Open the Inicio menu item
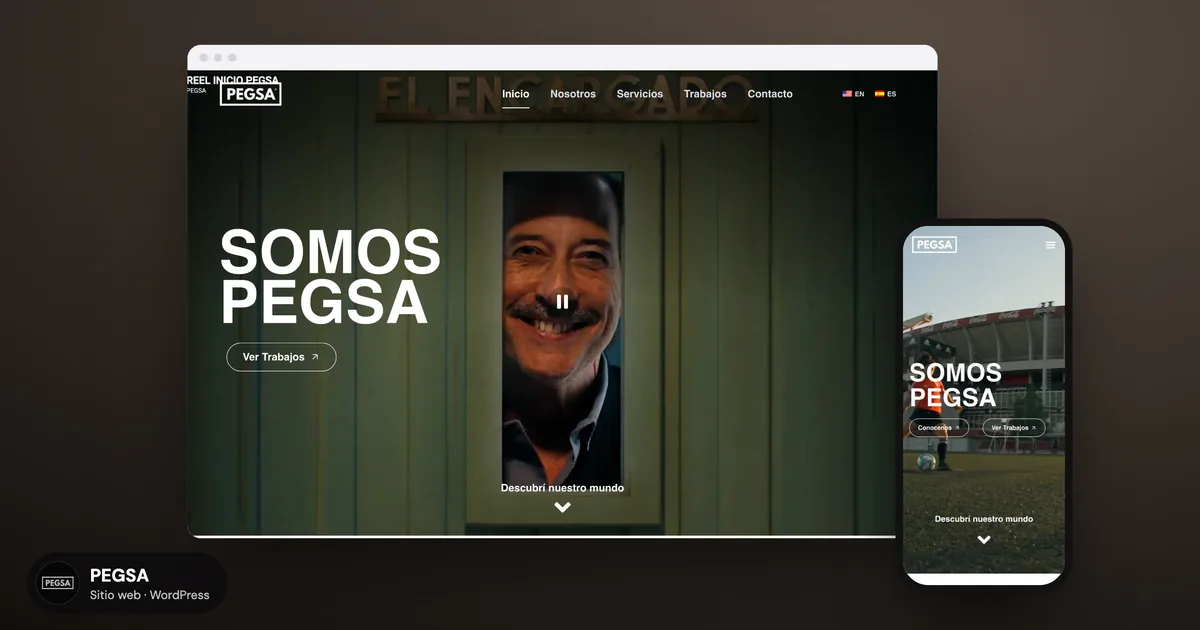Image resolution: width=1200 pixels, height=630 pixels. [516, 94]
